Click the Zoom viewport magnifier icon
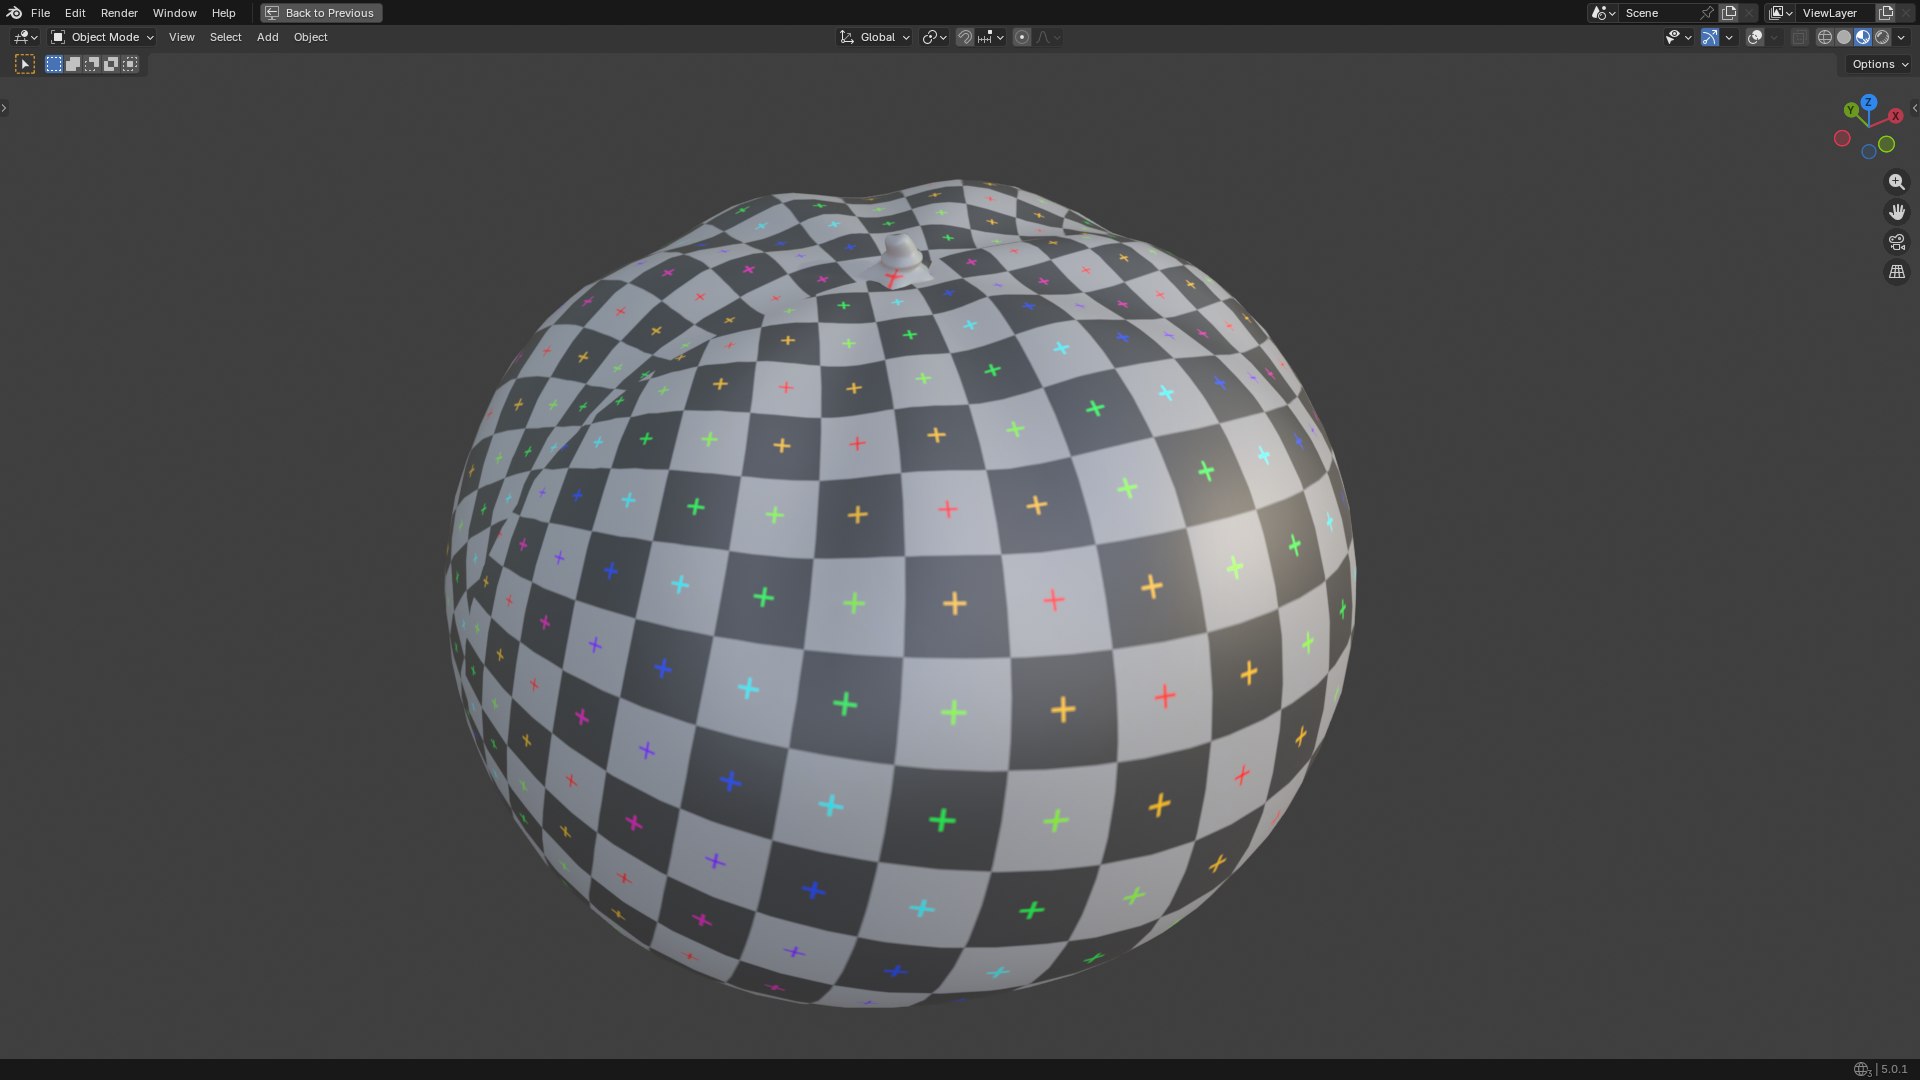1920x1080 pixels. pyautogui.click(x=1896, y=182)
